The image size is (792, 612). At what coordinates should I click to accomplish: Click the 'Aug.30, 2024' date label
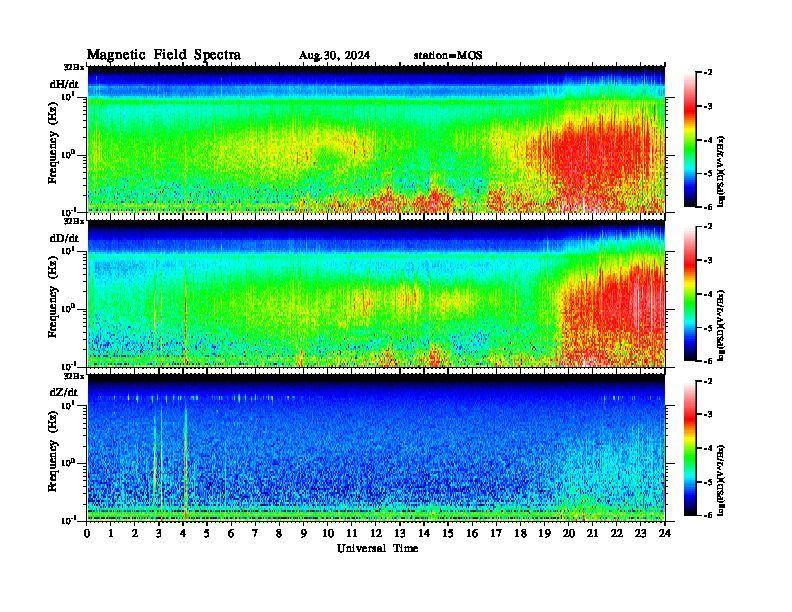click(x=334, y=55)
